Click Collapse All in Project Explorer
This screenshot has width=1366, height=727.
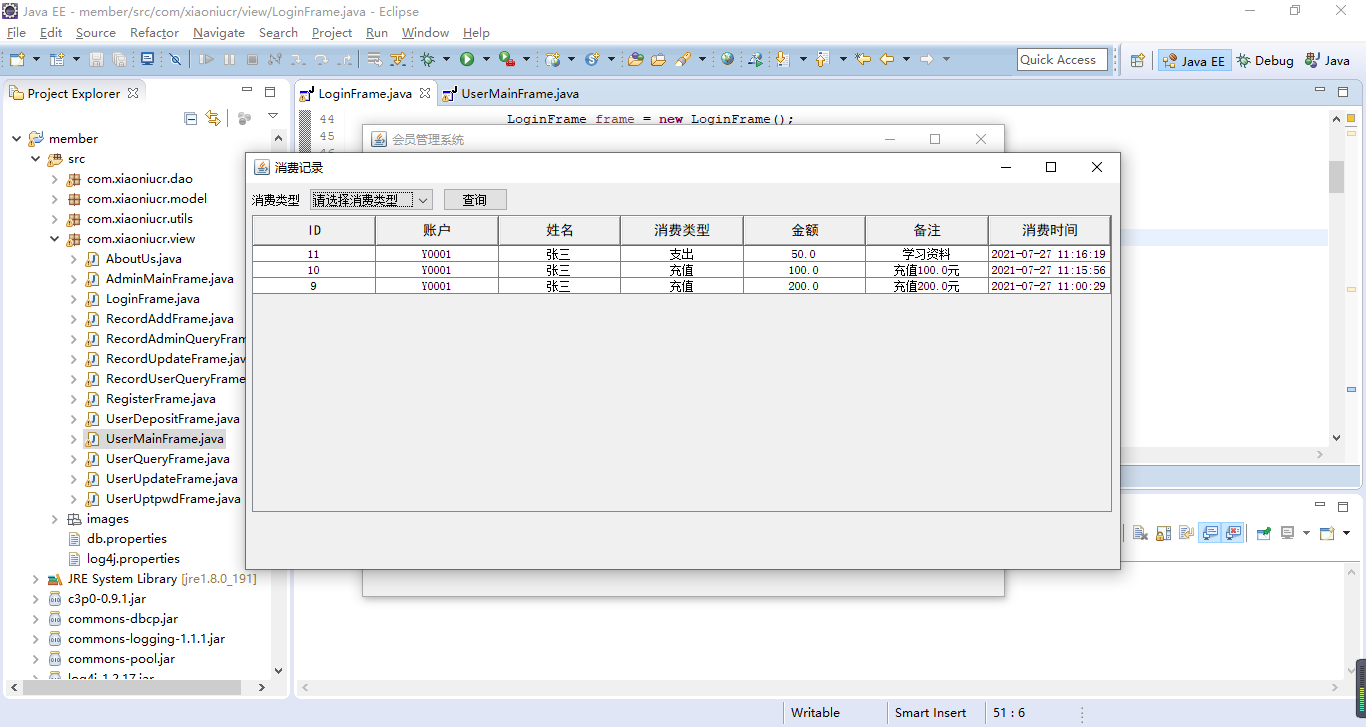tap(191, 118)
